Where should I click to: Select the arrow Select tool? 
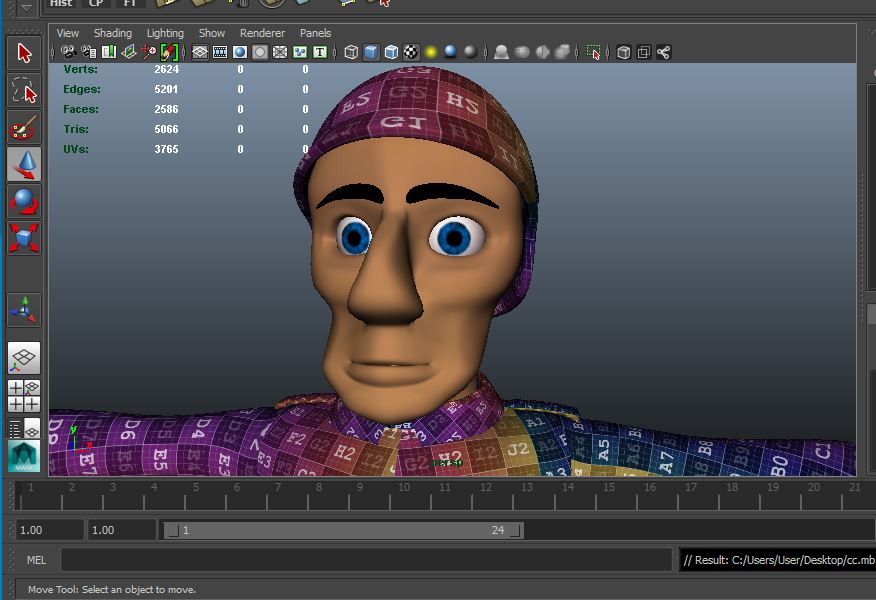(x=24, y=53)
